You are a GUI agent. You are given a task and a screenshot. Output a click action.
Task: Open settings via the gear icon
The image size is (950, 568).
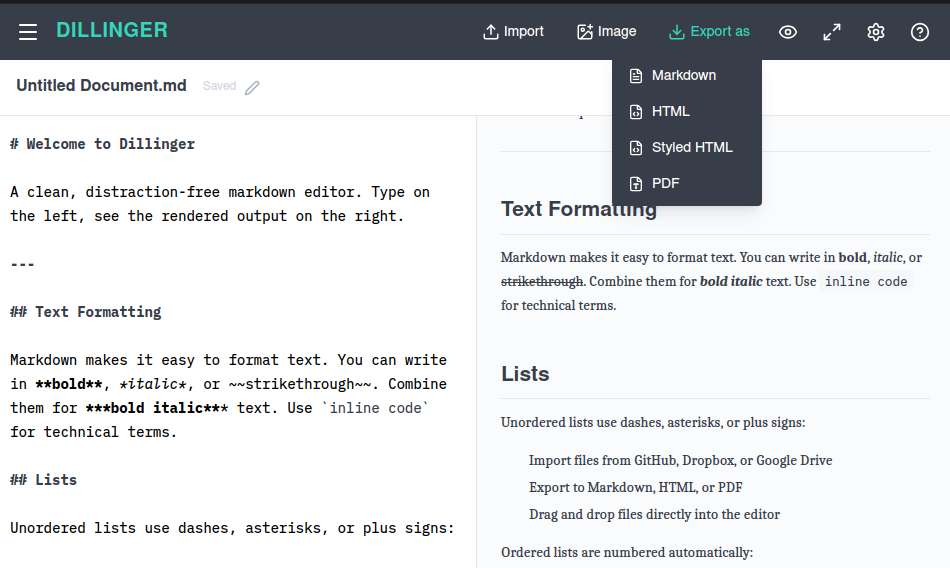pyautogui.click(x=875, y=32)
